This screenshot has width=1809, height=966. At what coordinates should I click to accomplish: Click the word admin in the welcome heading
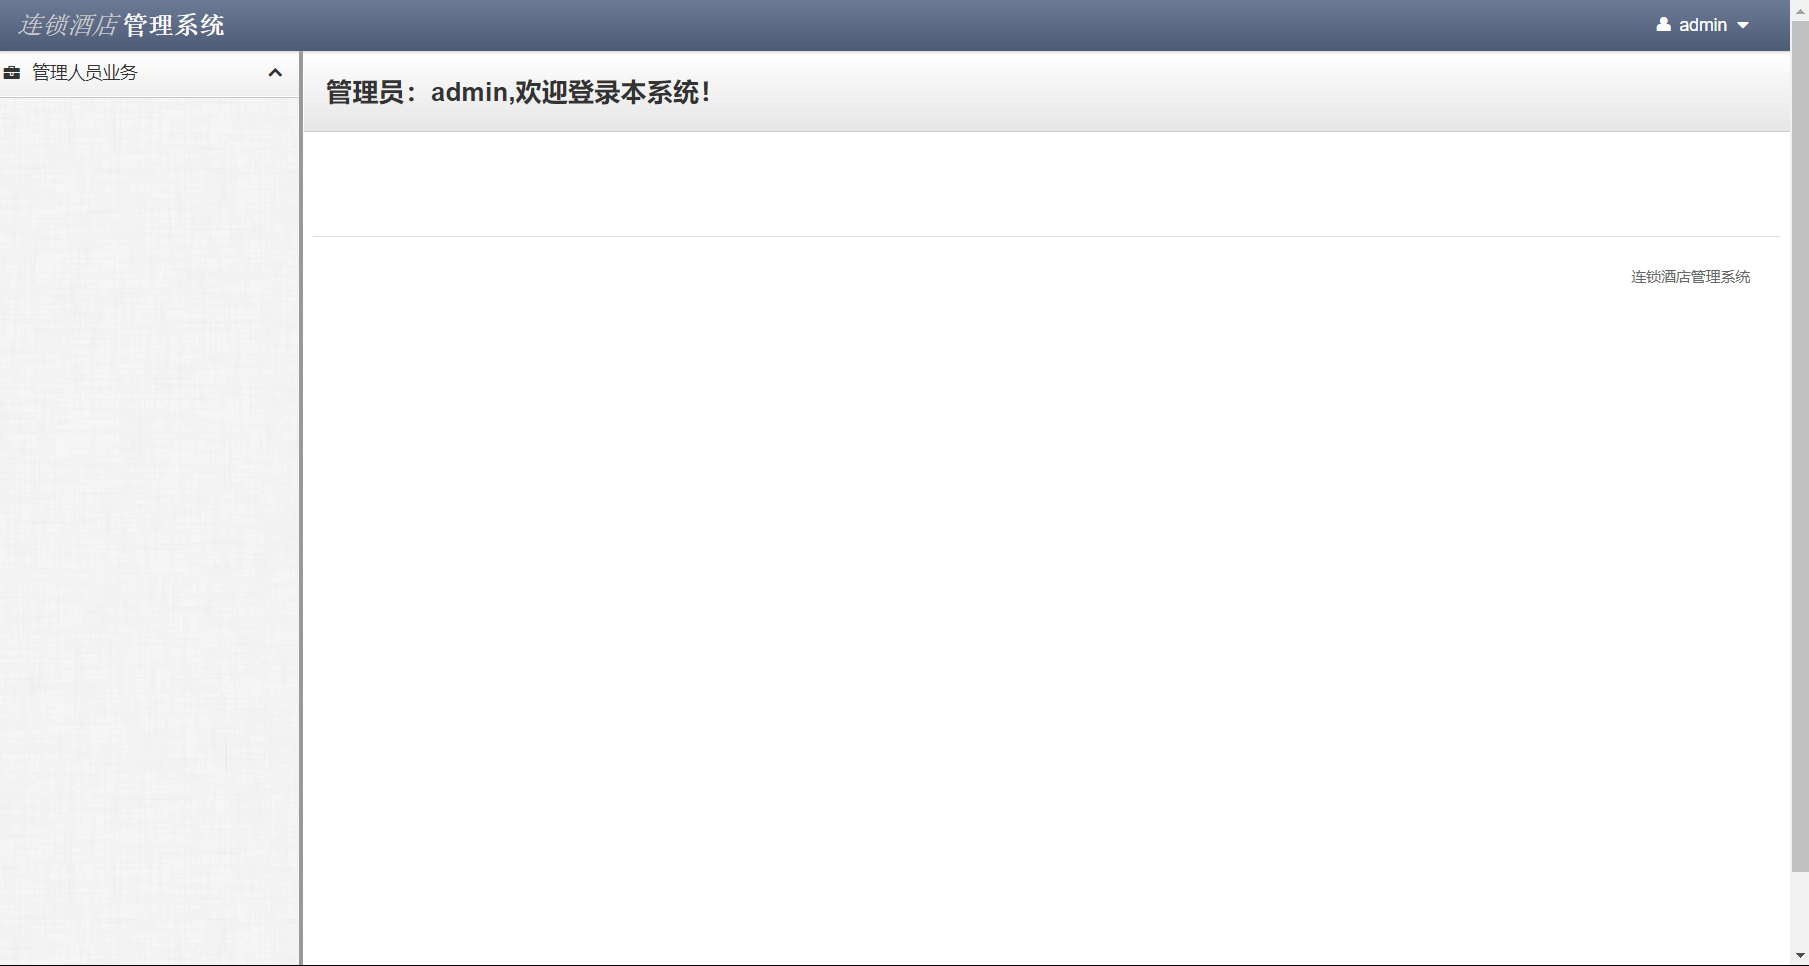pyautogui.click(x=469, y=93)
